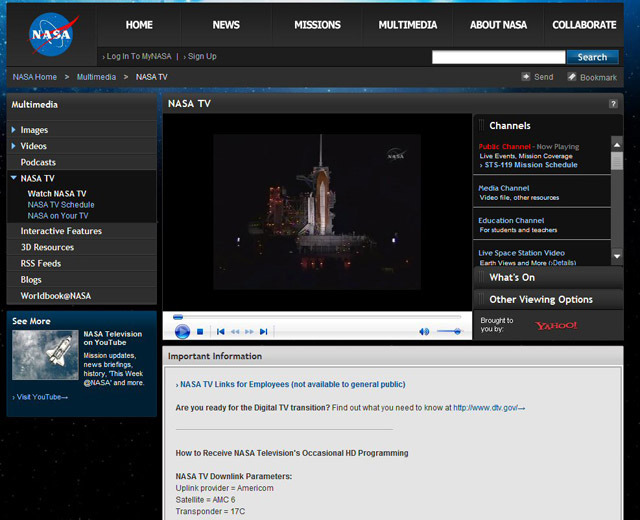Open the help question mark icon
The image size is (640, 520).
click(613, 104)
